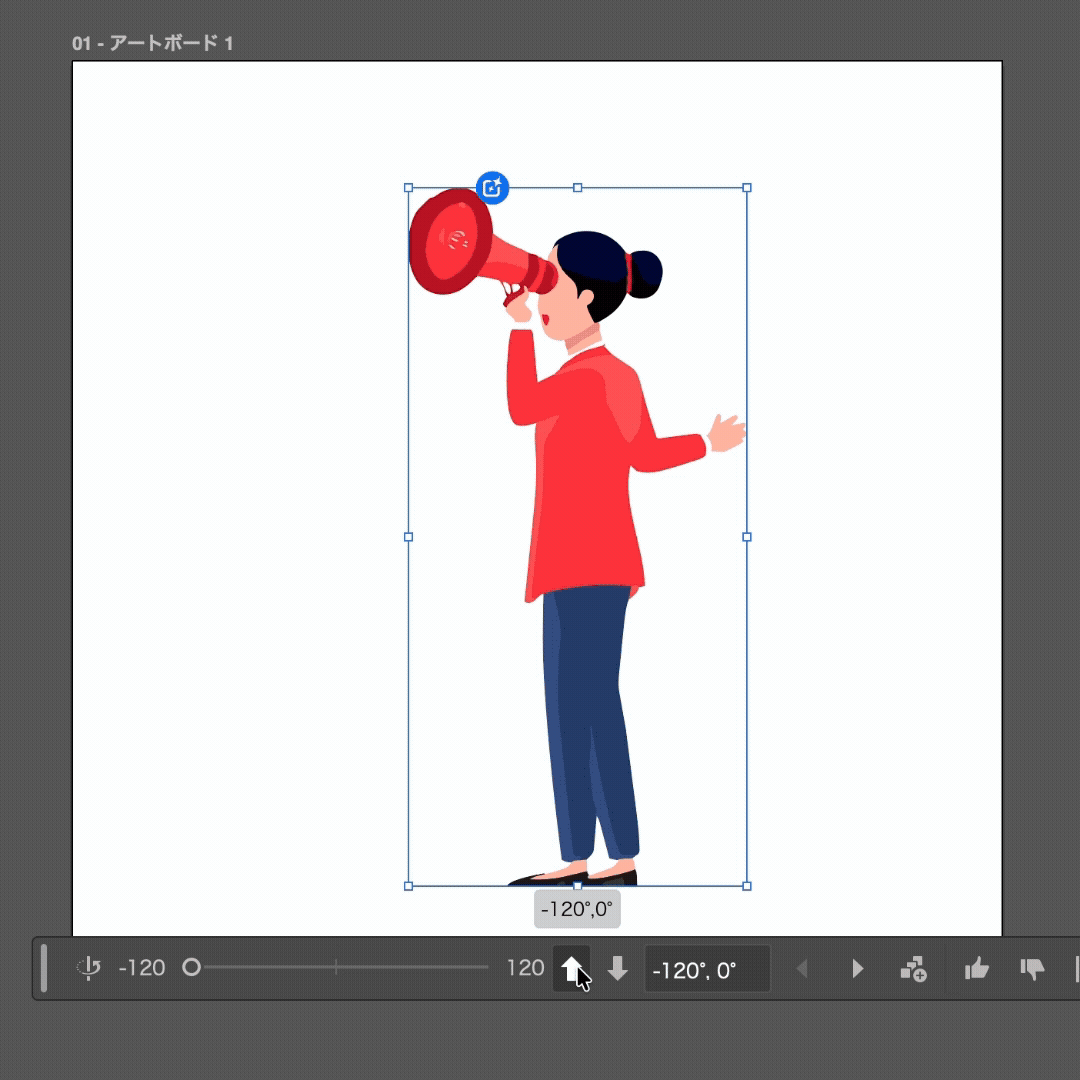
Task: Click the middle-right bounding box handle
Action: (x=747, y=537)
